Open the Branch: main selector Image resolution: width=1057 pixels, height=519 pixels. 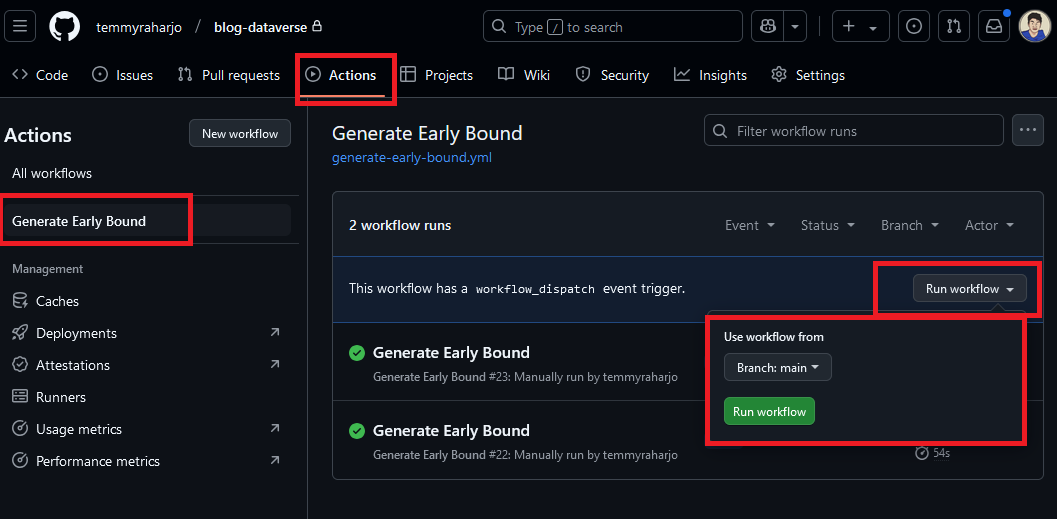[x=778, y=367]
